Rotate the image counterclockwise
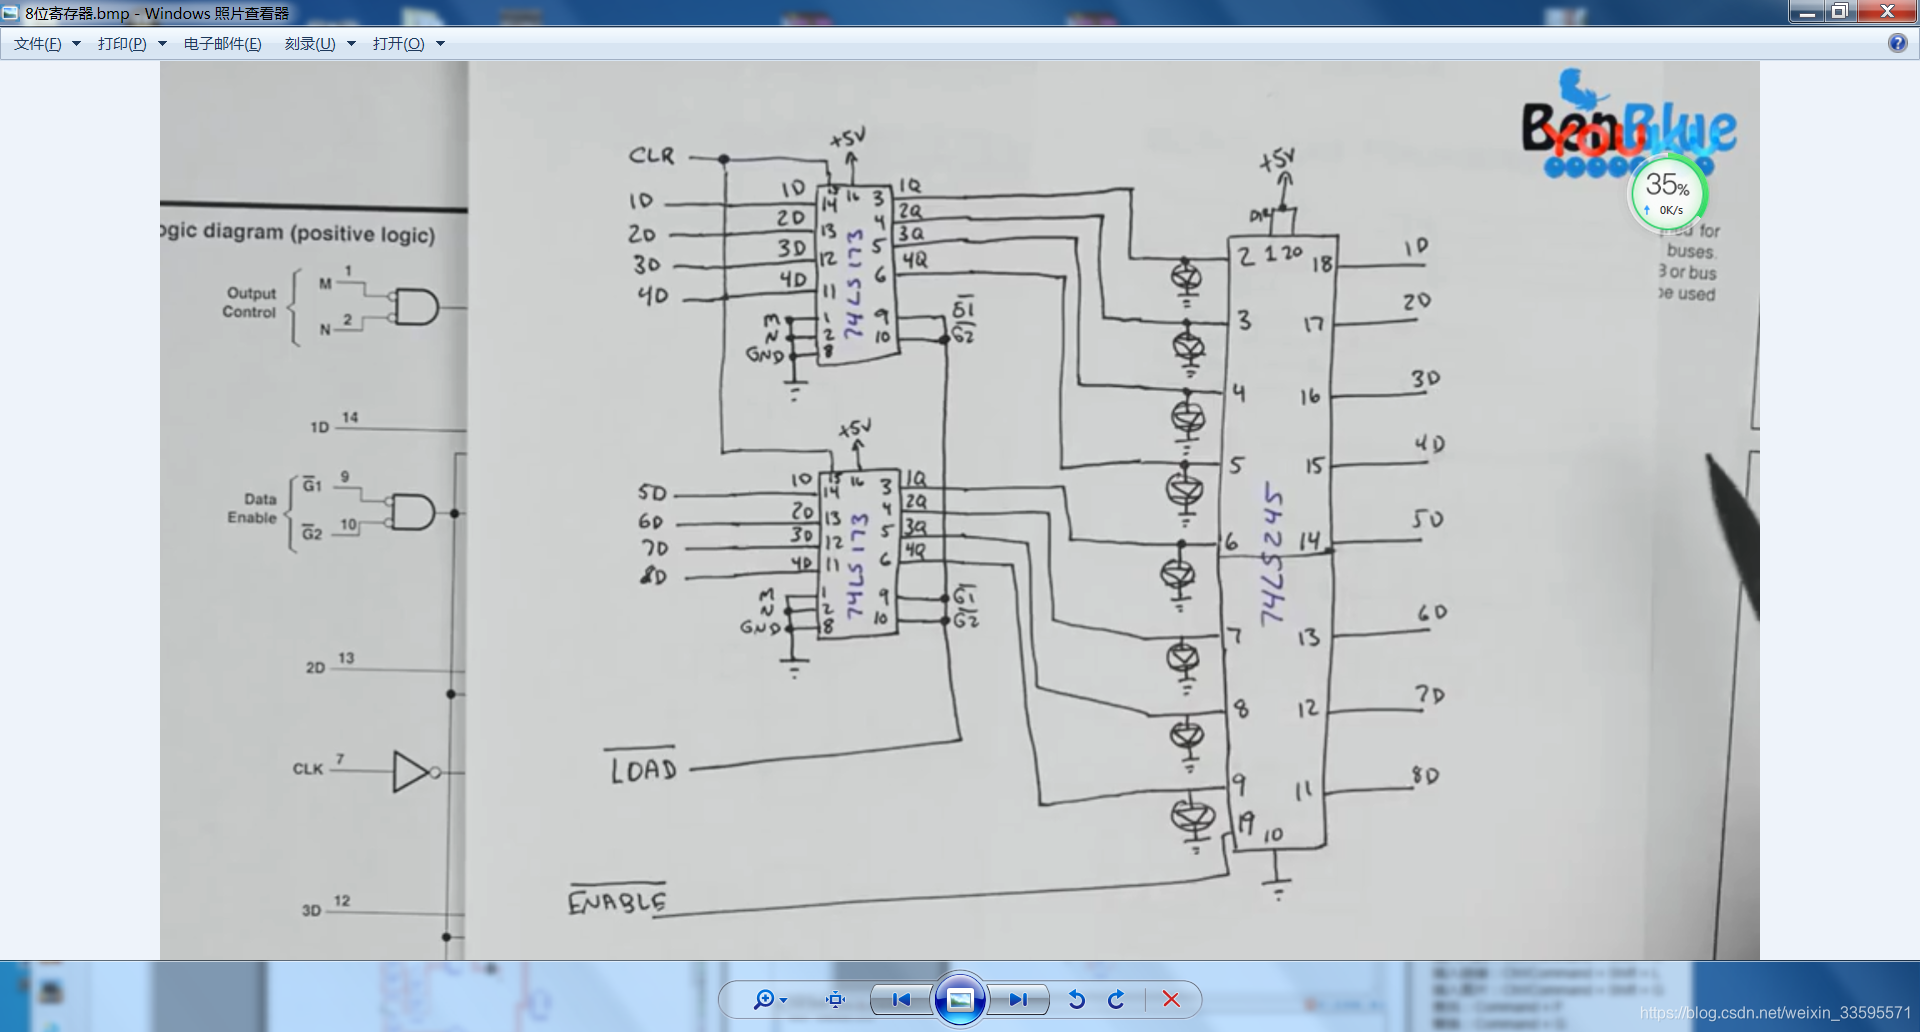The width and height of the screenshot is (1920, 1032). (x=1076, y=999)
